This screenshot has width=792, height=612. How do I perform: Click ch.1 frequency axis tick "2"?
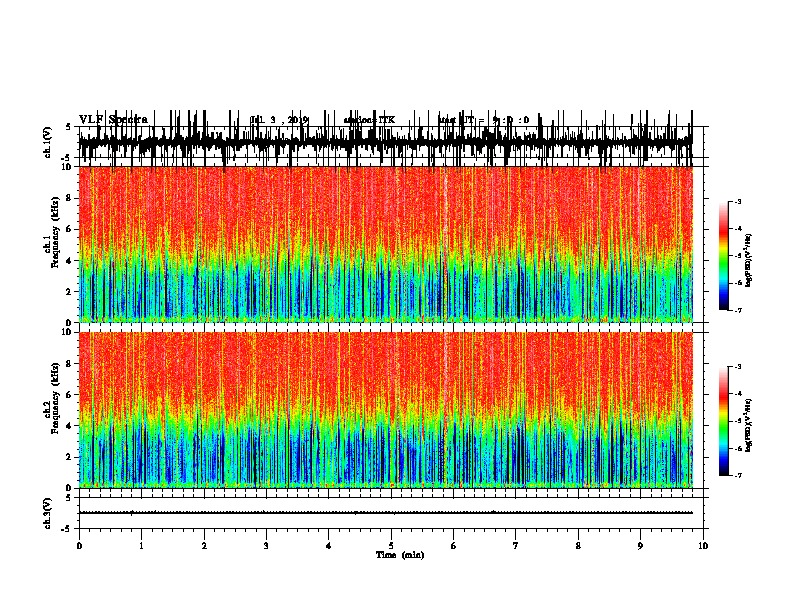(x=70, y=291)
